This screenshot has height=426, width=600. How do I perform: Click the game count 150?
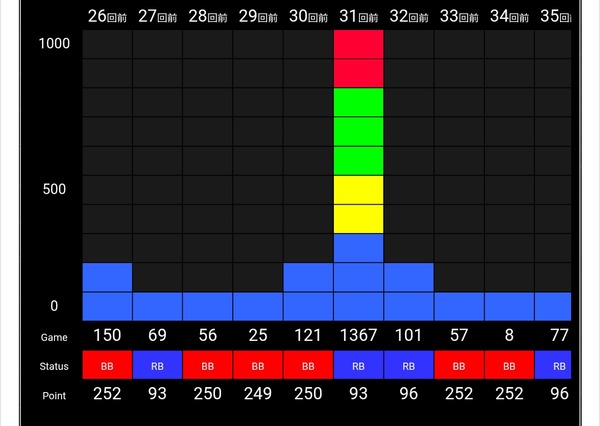107,335
